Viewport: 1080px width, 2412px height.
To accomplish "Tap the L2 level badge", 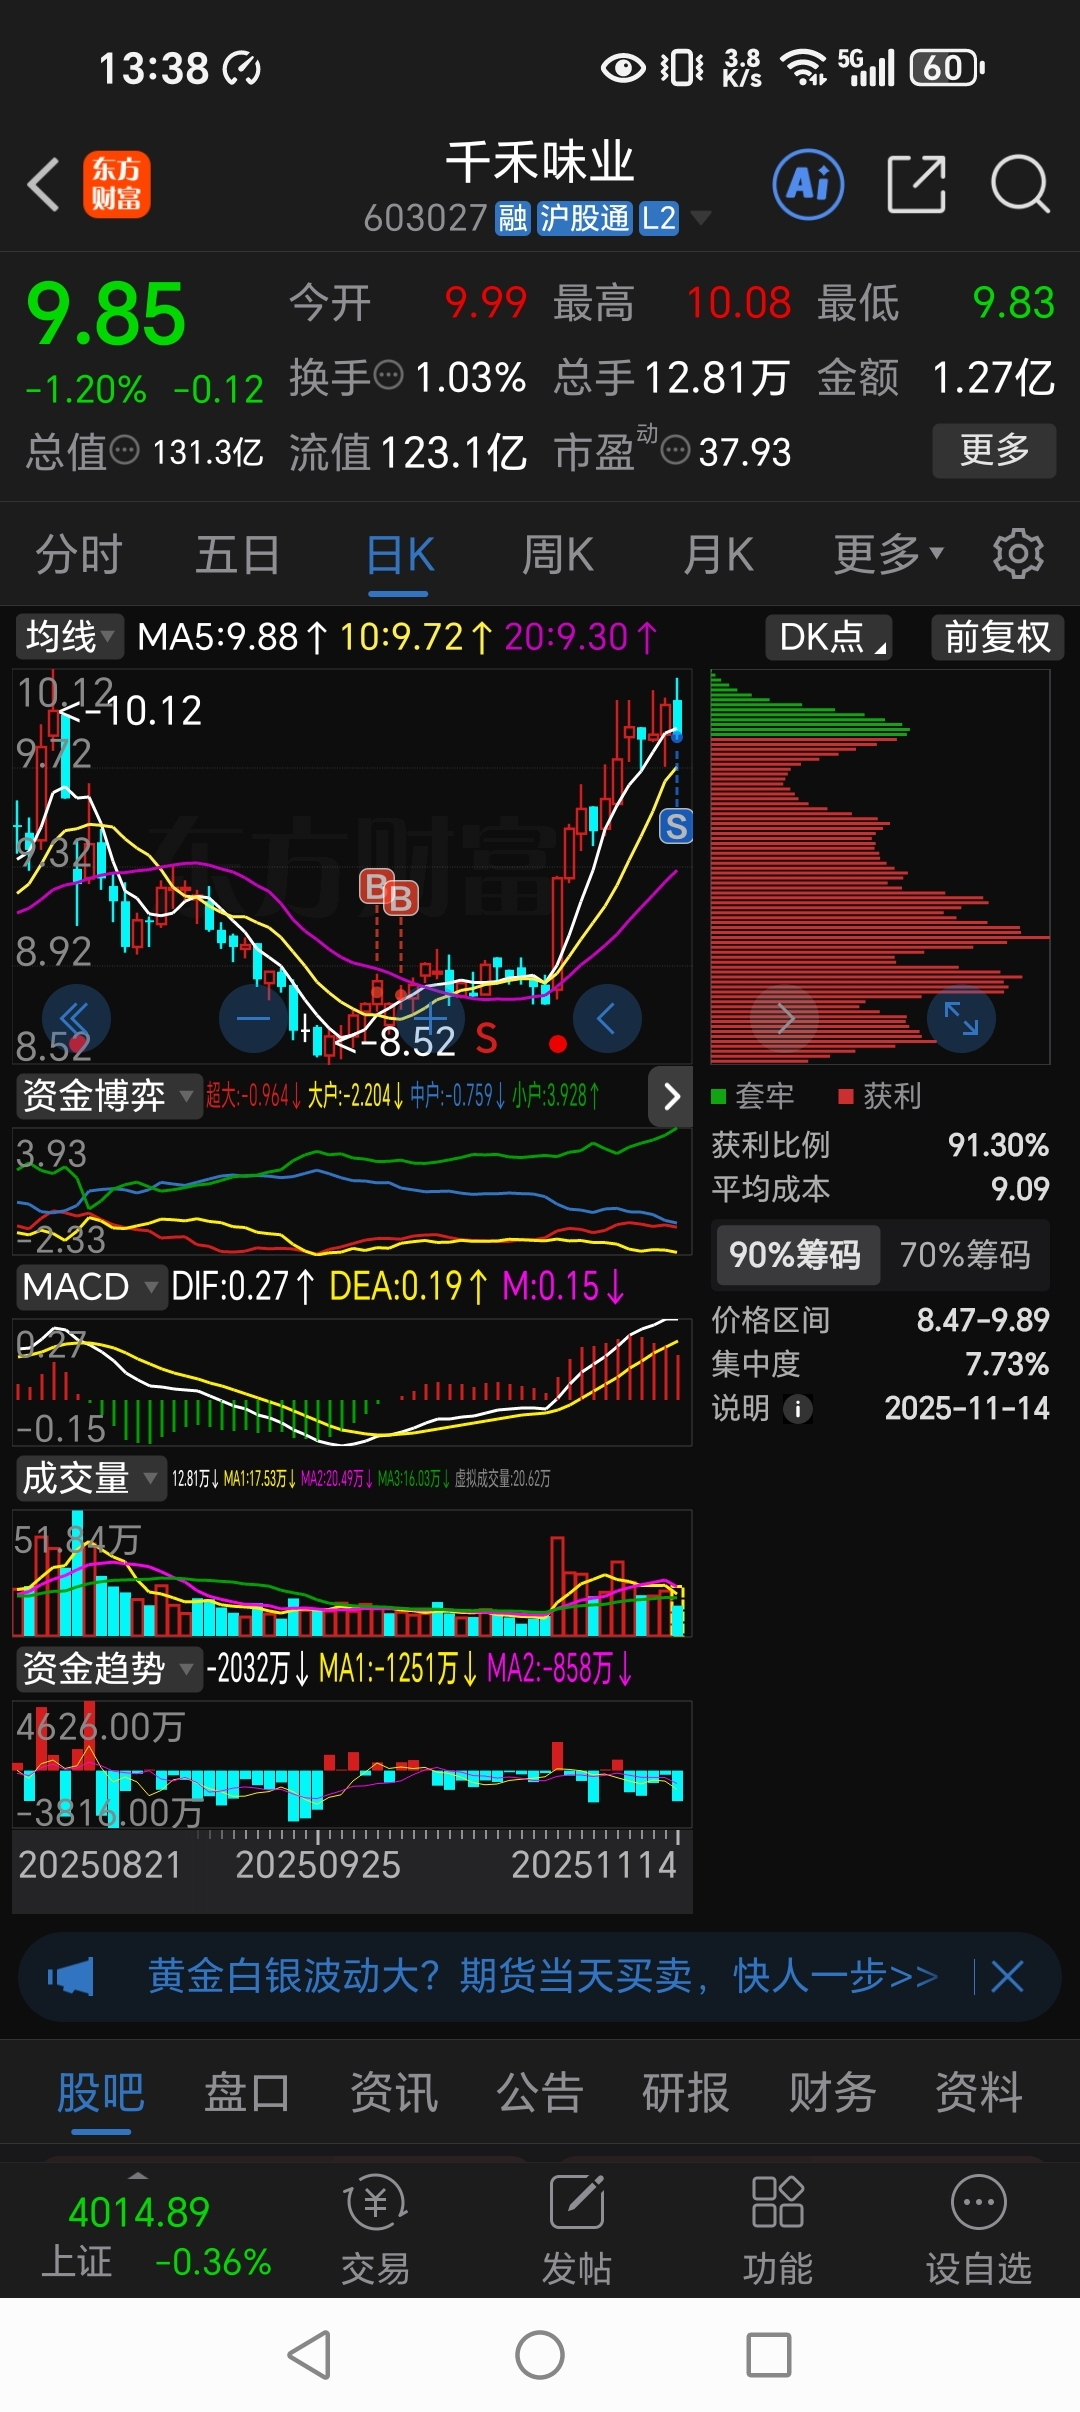I will 659,218.
